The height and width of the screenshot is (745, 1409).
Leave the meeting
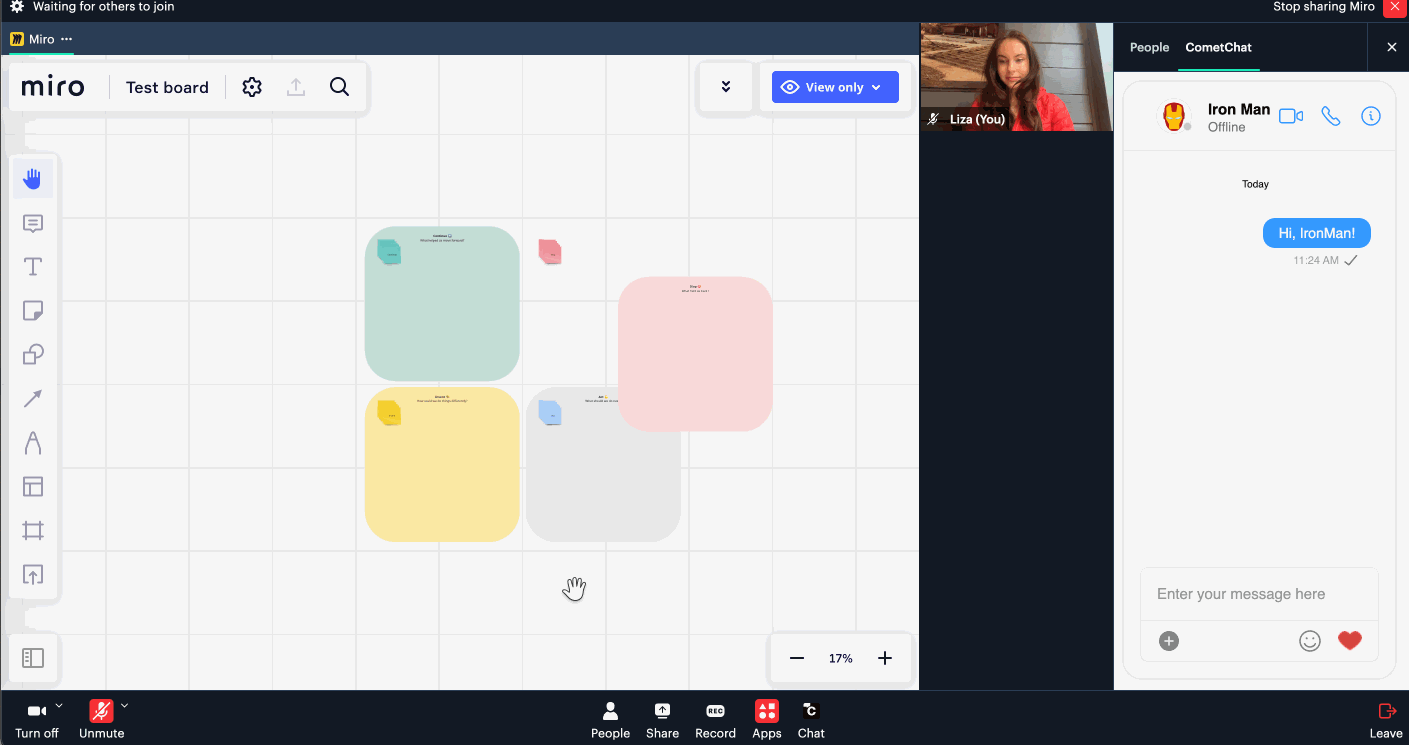coord(1386,720)
